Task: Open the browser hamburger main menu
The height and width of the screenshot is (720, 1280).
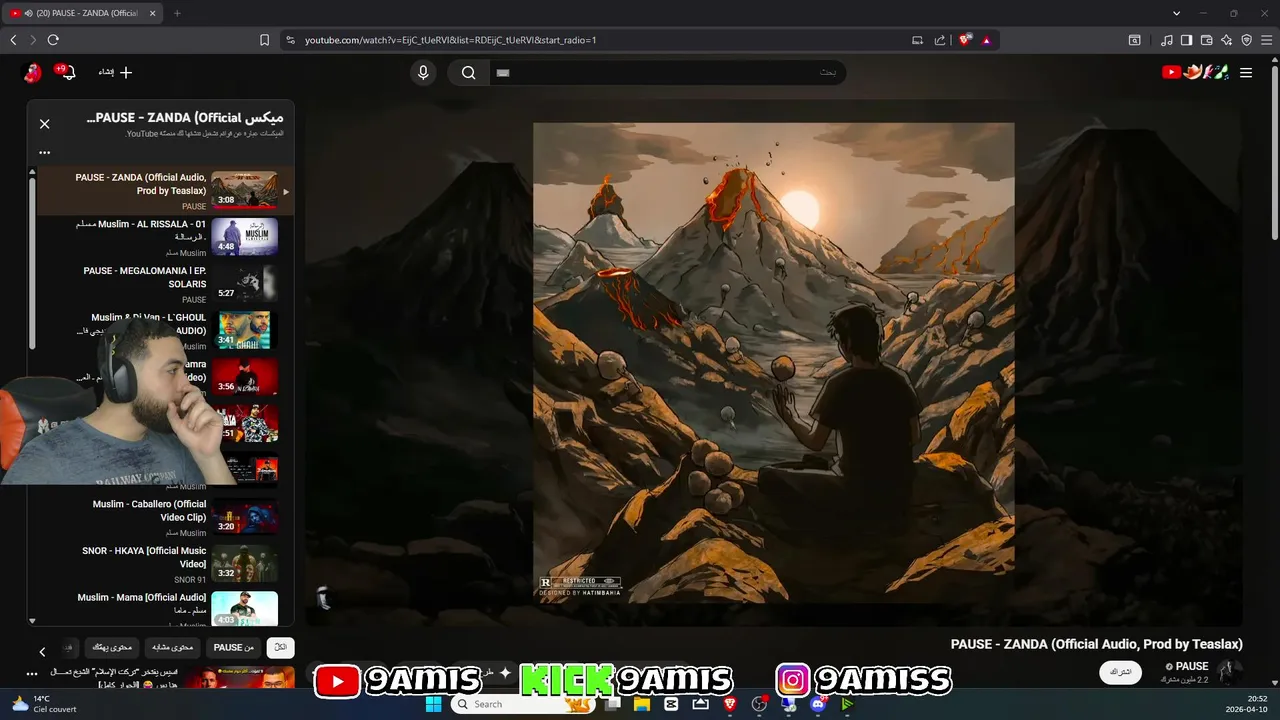Action: pyautogui.click(x=1266, y=40)
